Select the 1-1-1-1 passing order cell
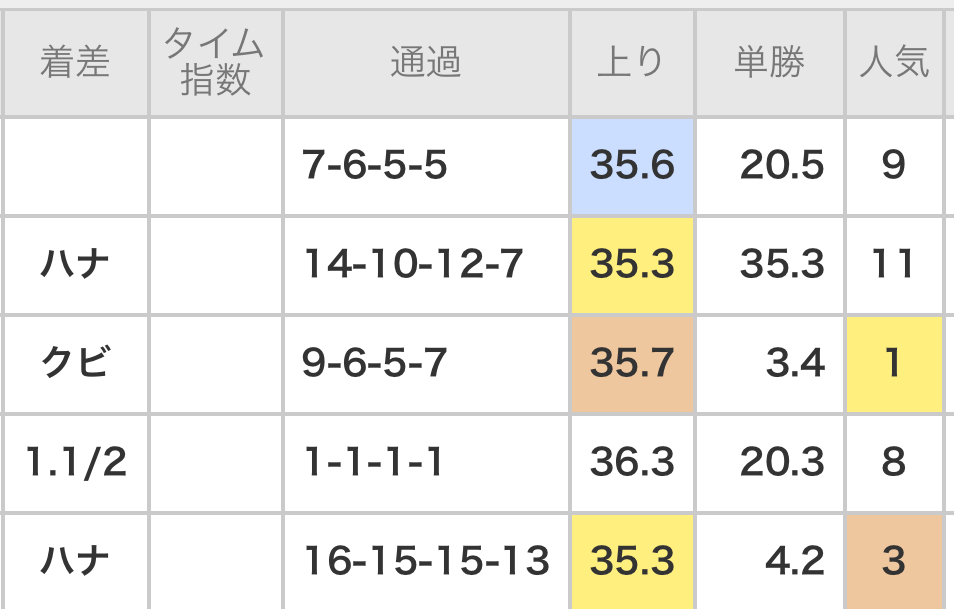The height and width of the screenshot is (609, 954). coord(373,463)
